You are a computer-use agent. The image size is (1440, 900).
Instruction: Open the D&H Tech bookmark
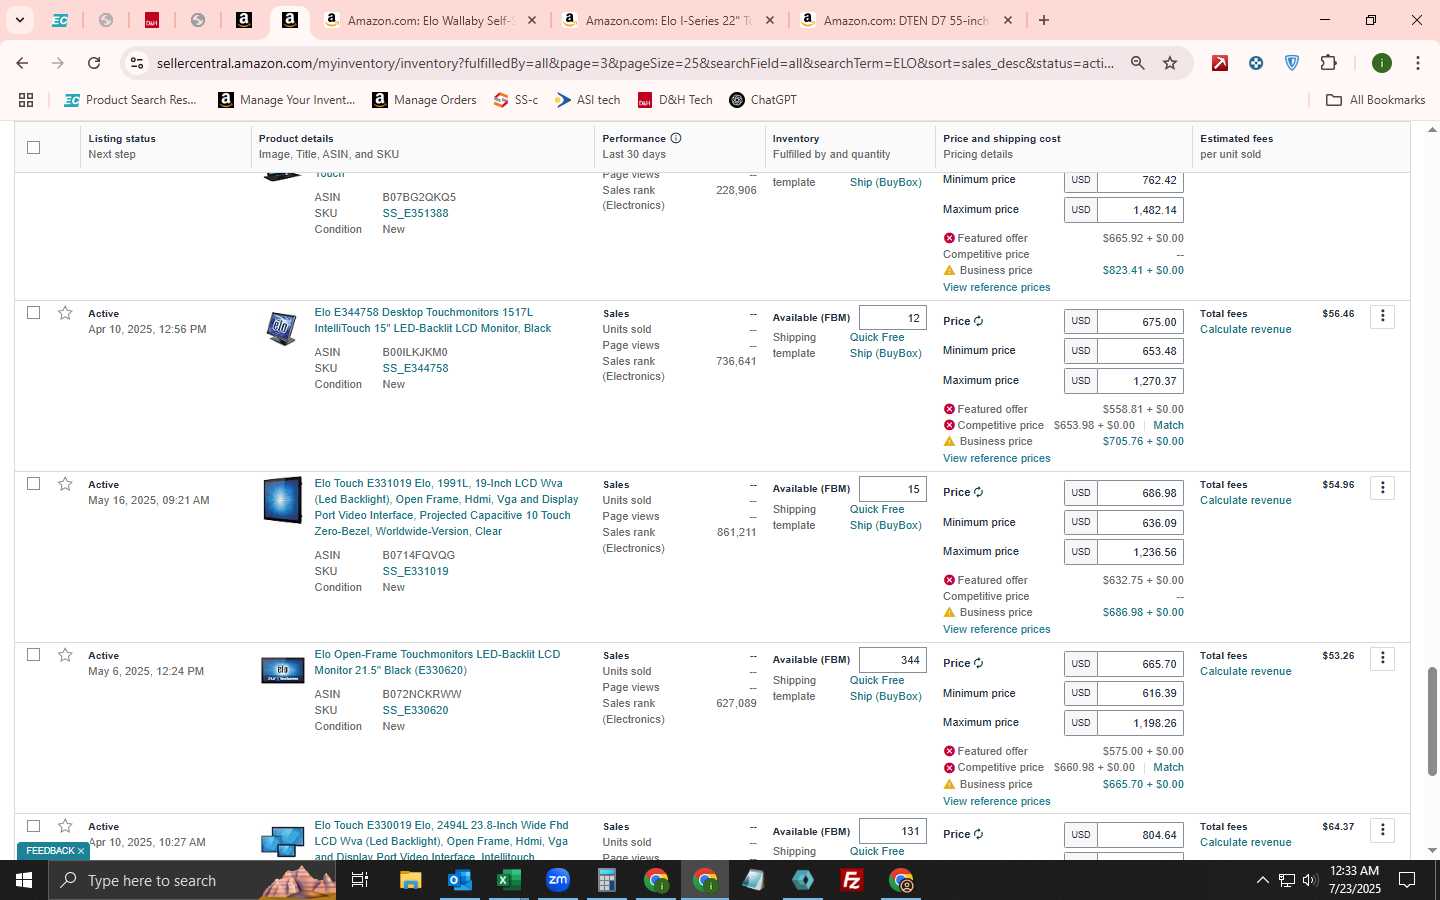(675, 100)
